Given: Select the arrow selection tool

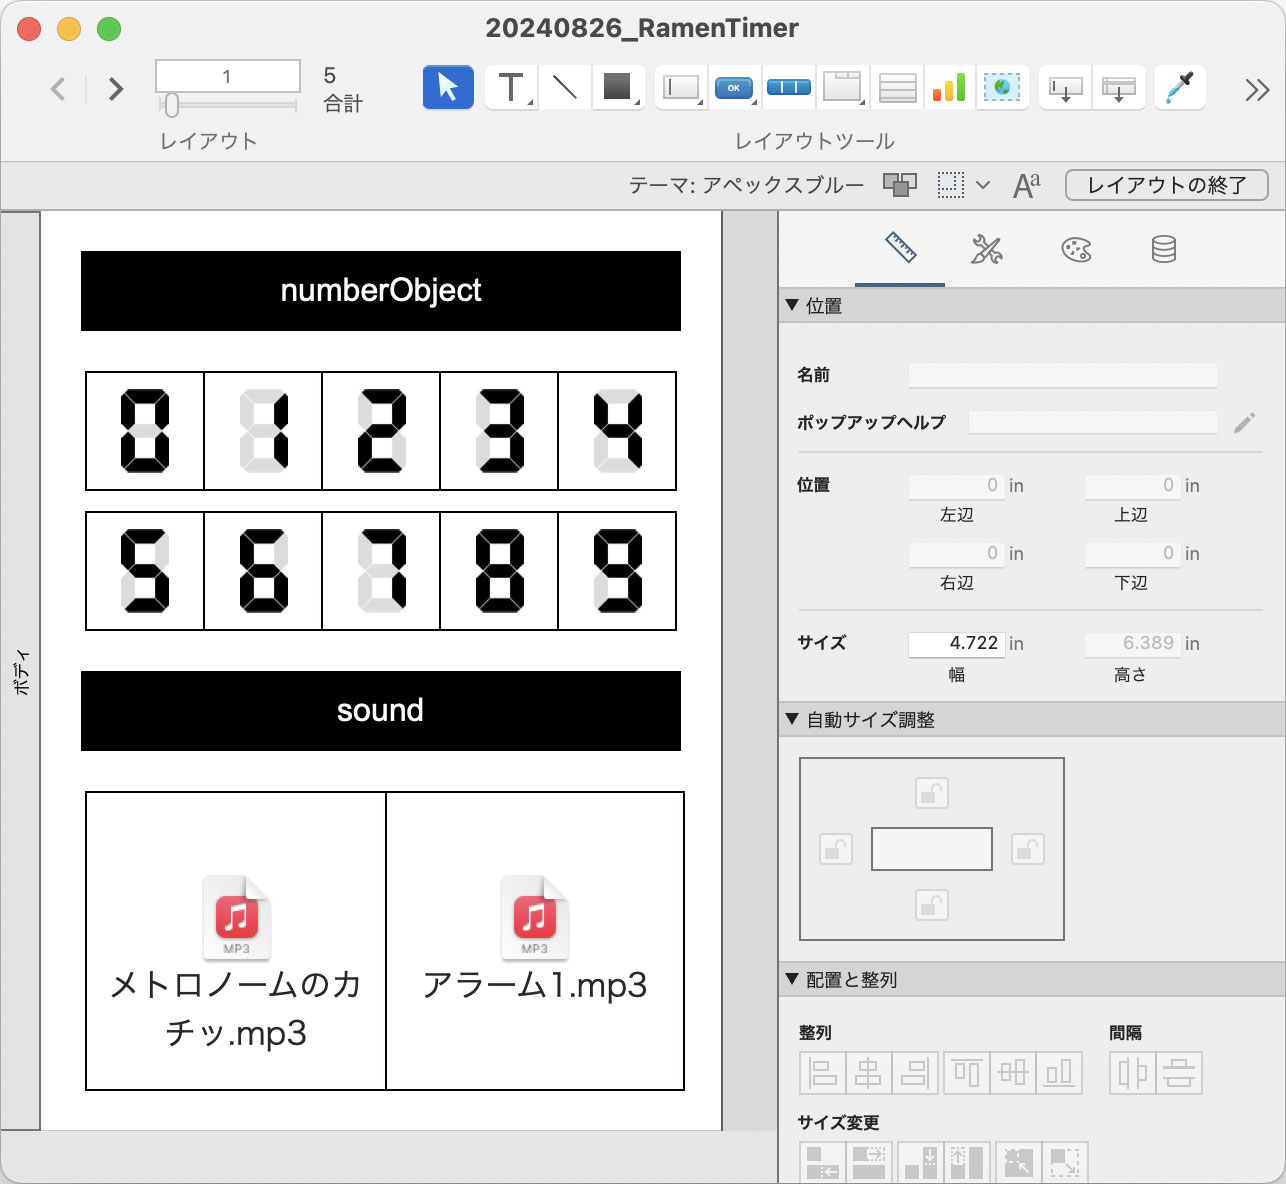Looking at the screenshot, I should tap(448, 88).
